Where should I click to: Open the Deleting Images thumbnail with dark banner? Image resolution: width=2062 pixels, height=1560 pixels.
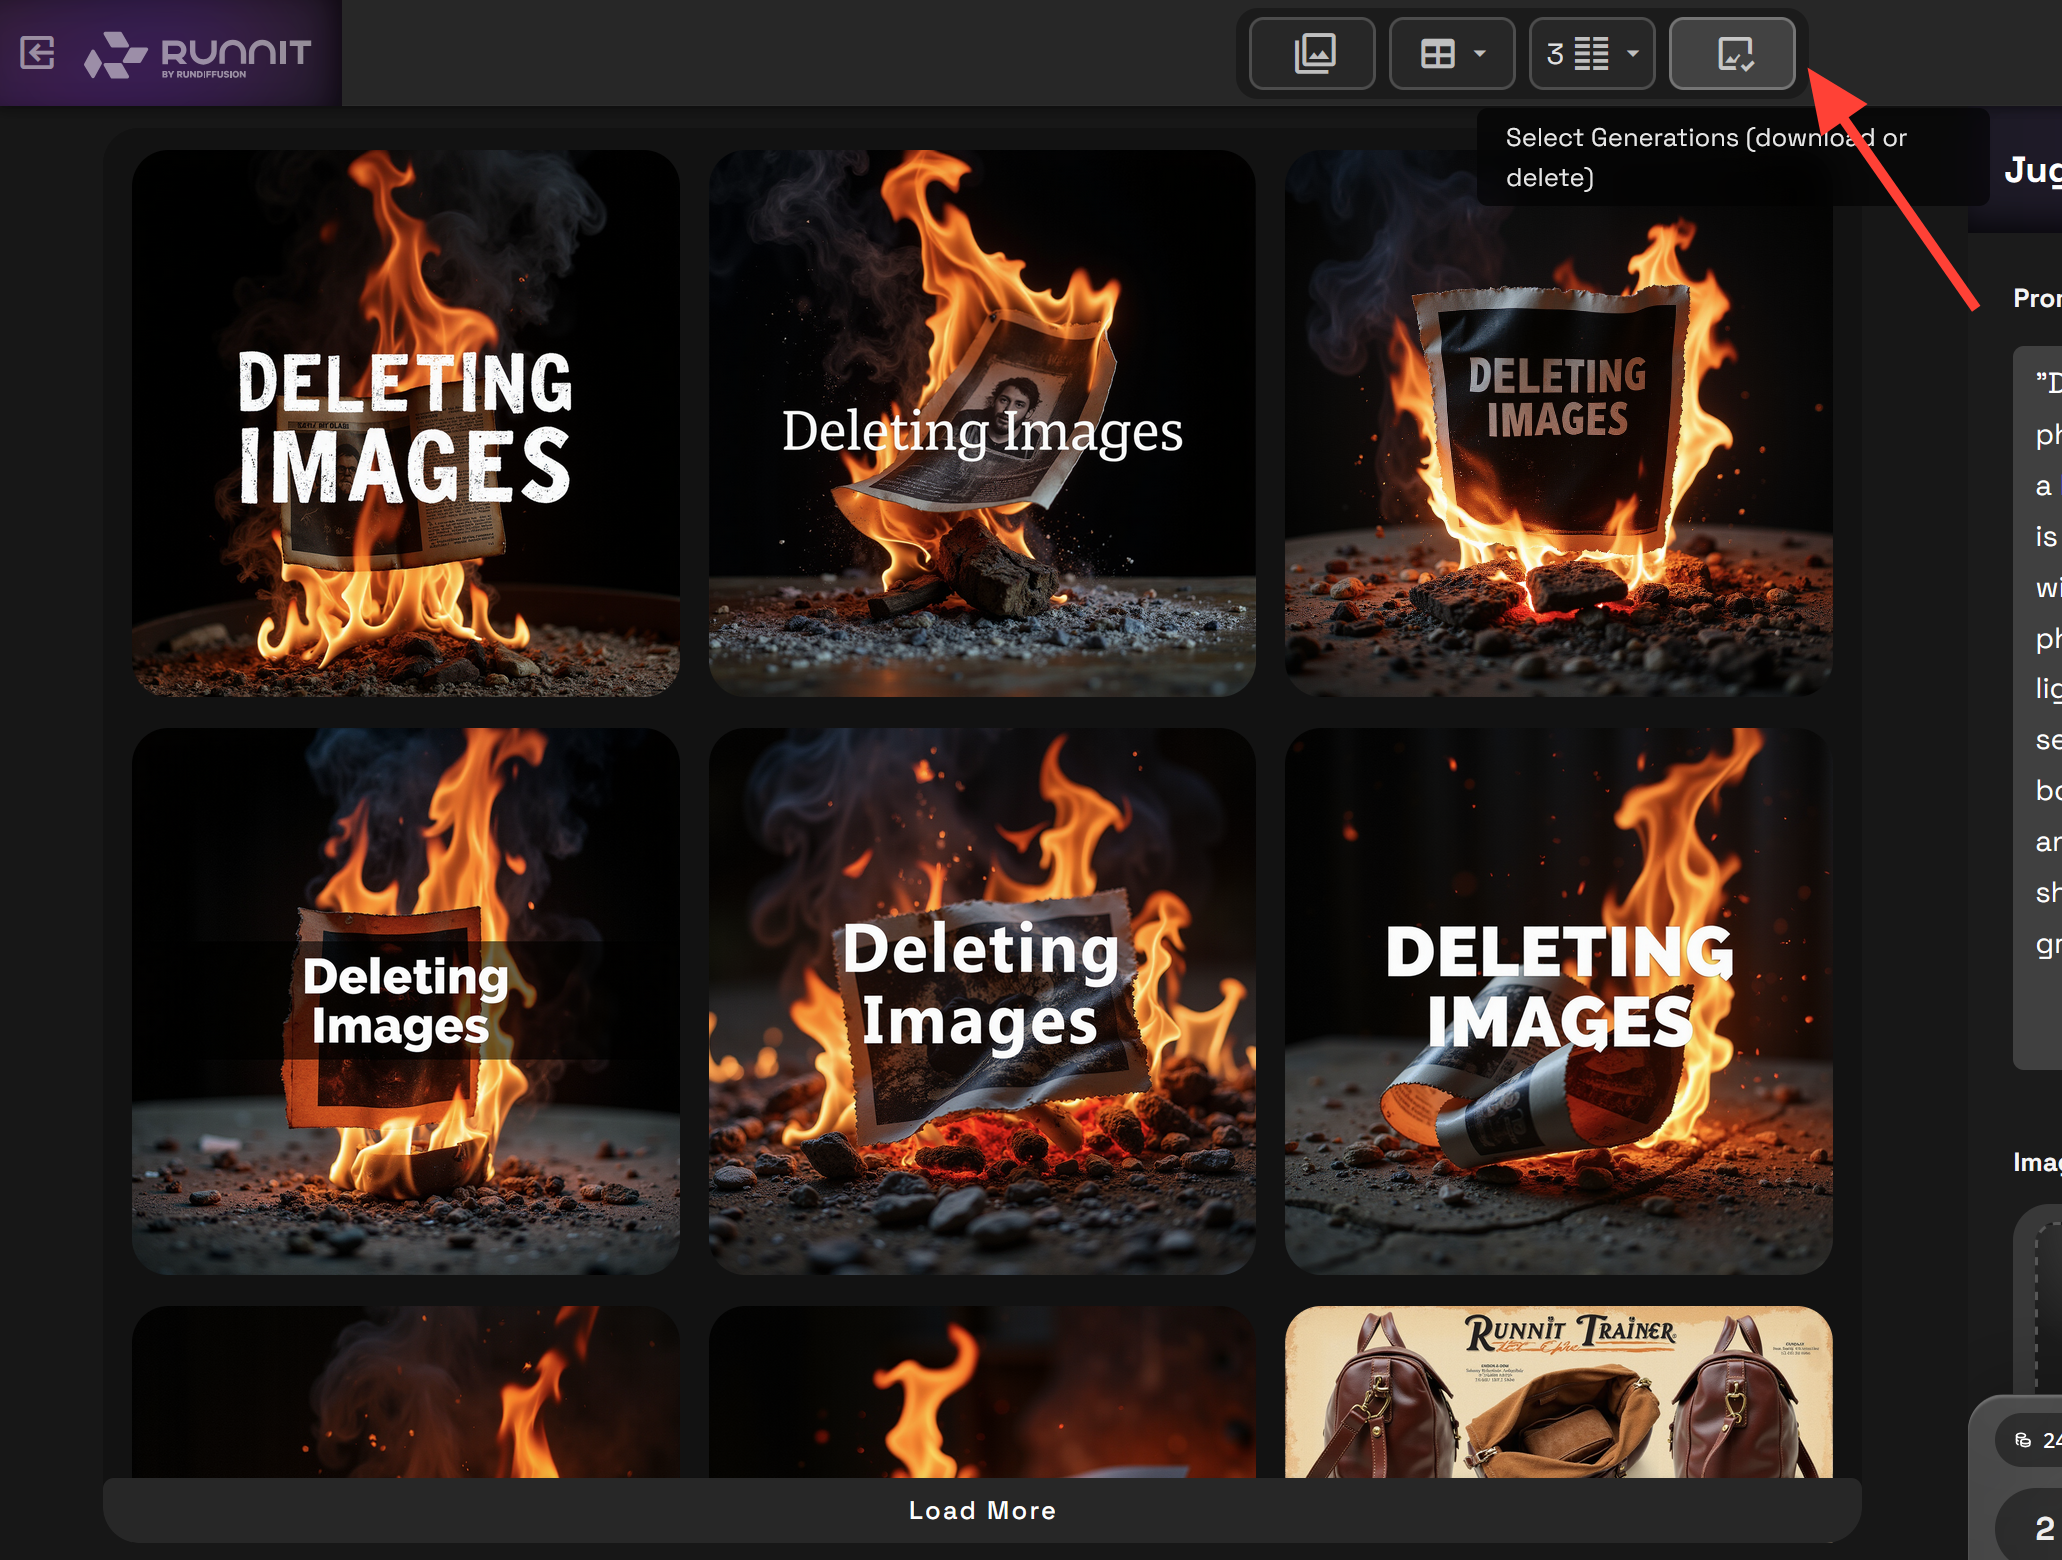406,1001
